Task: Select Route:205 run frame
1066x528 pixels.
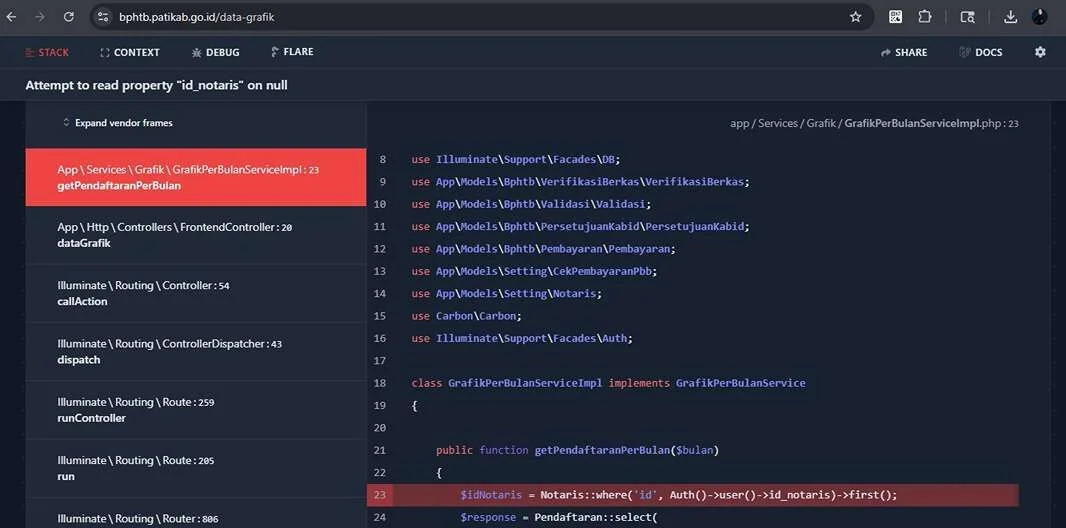Action: (196, 469)
